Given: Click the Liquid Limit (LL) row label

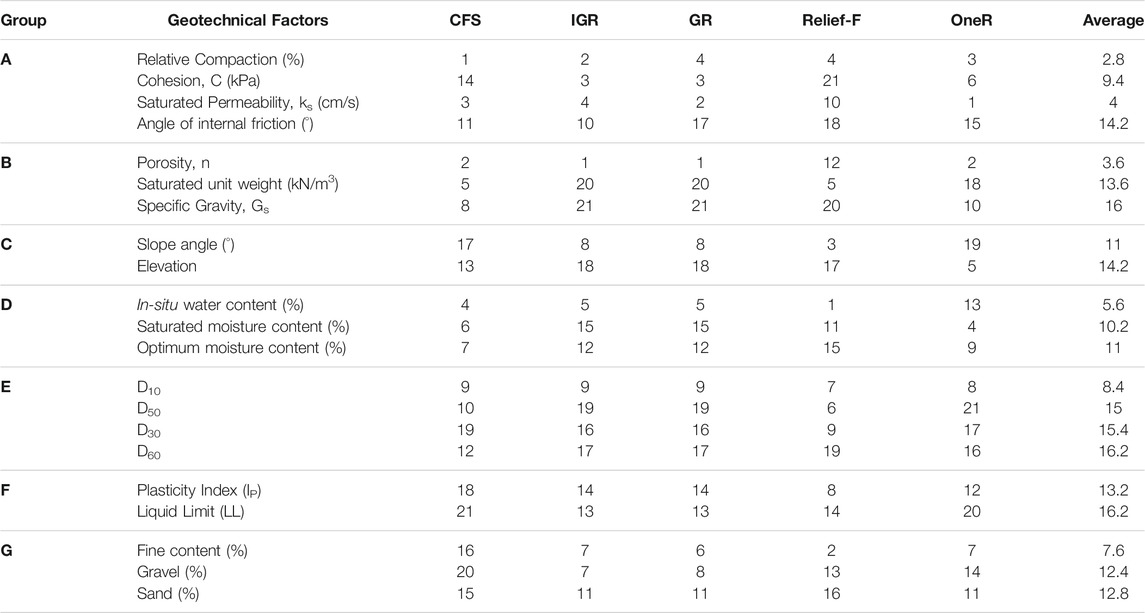Looking at the screenshot, I should click(190, 511).
